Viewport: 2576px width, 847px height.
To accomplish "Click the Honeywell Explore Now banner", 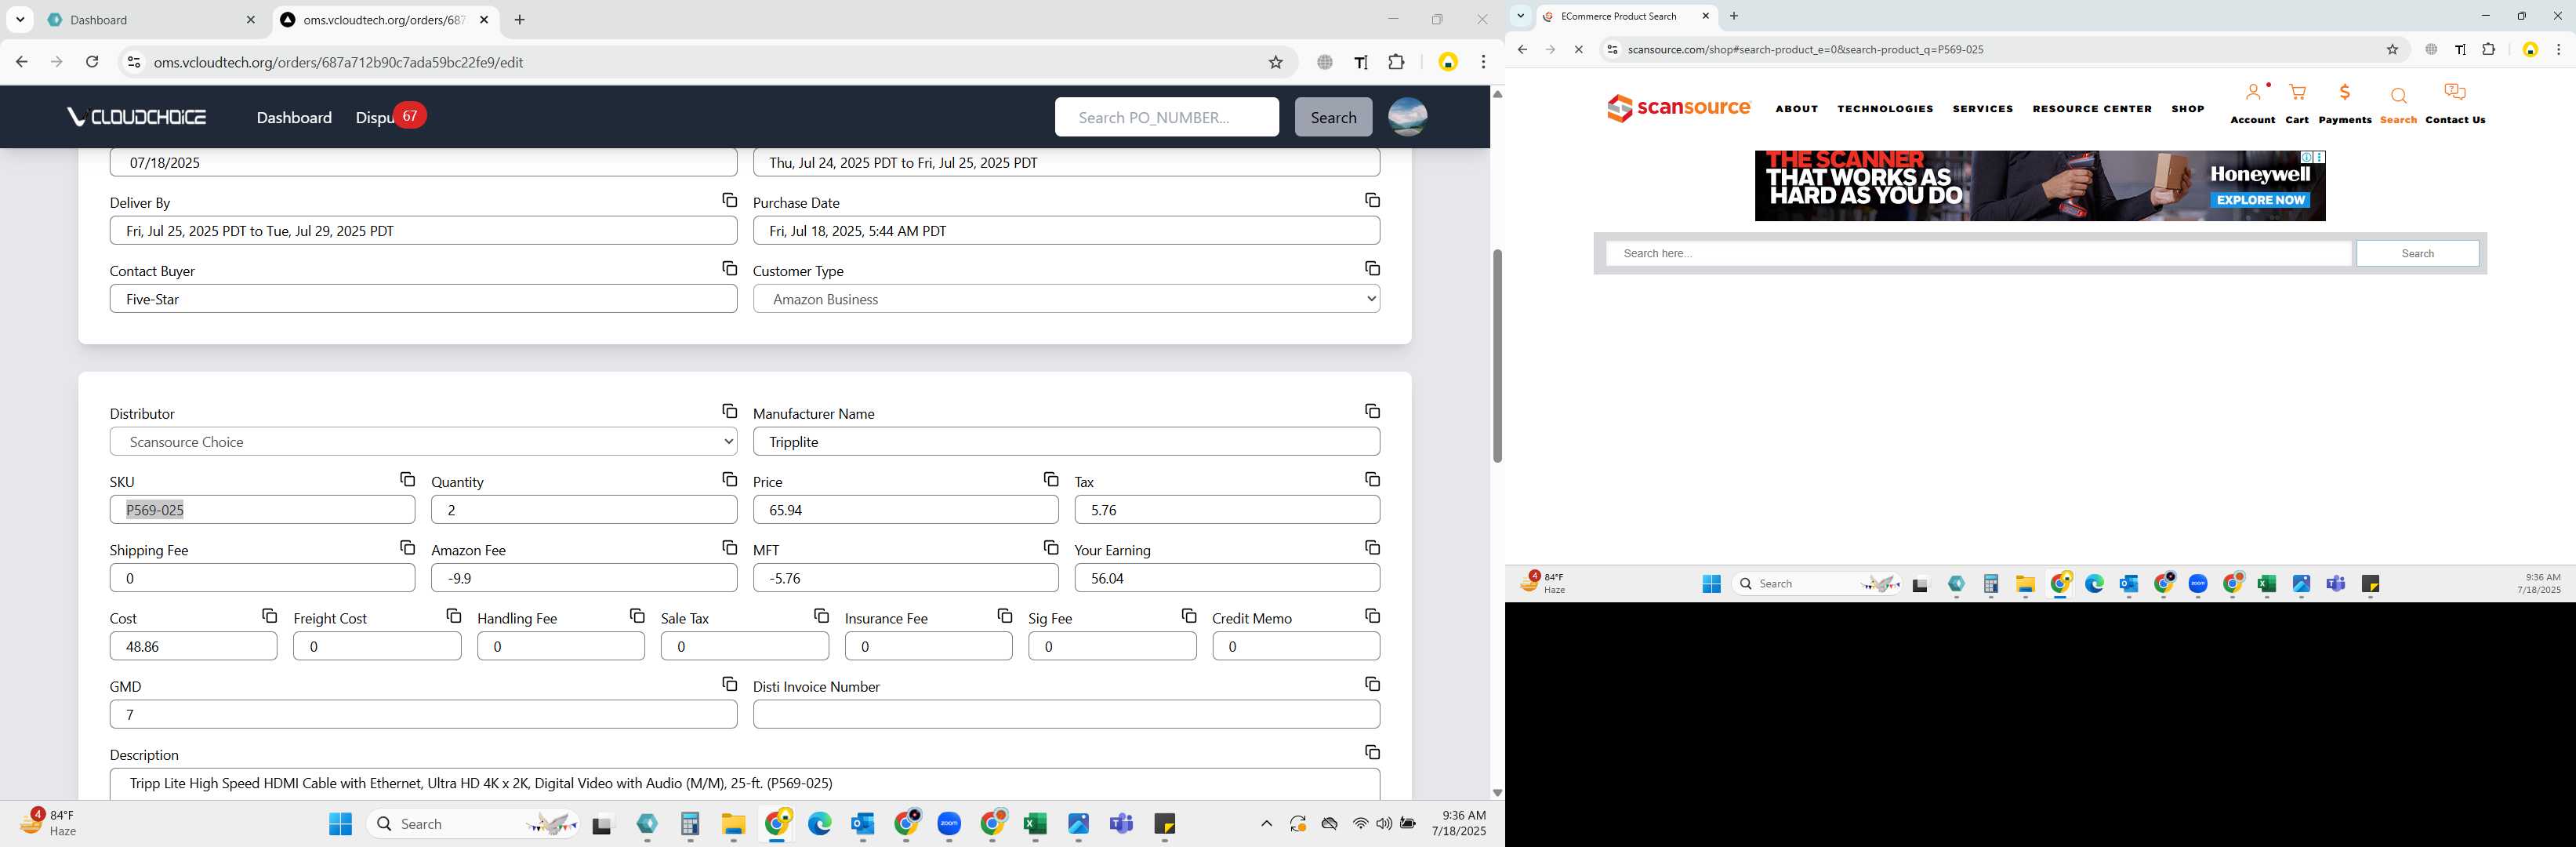I will pos(2260,200).
